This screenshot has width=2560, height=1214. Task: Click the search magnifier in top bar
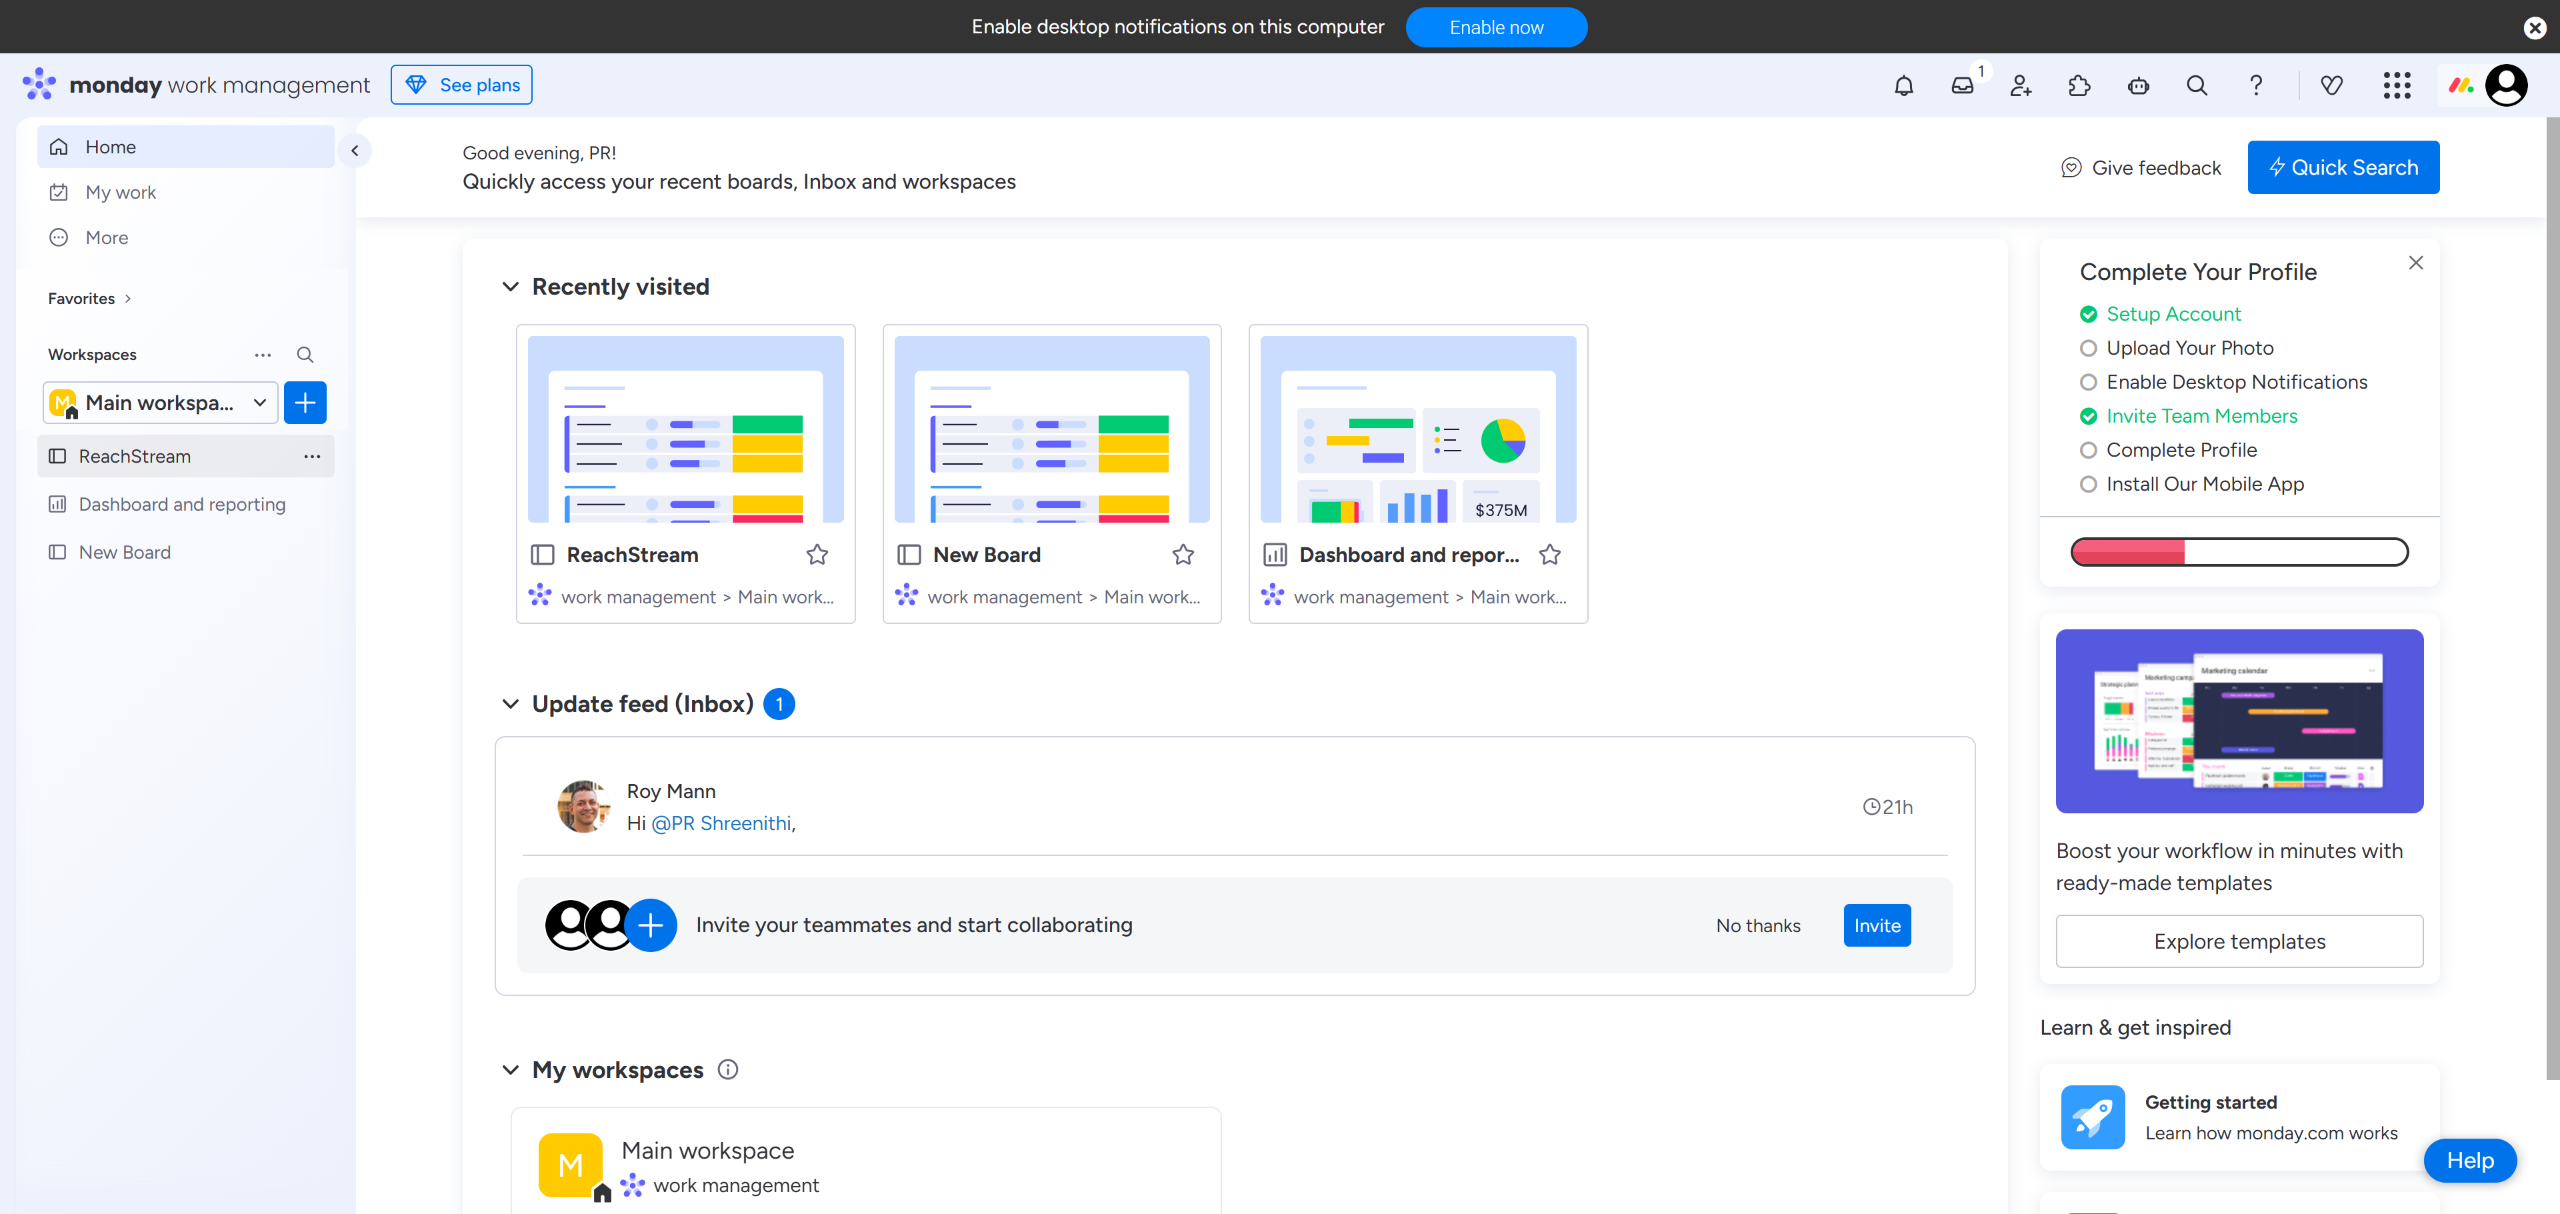point(2197,86)
